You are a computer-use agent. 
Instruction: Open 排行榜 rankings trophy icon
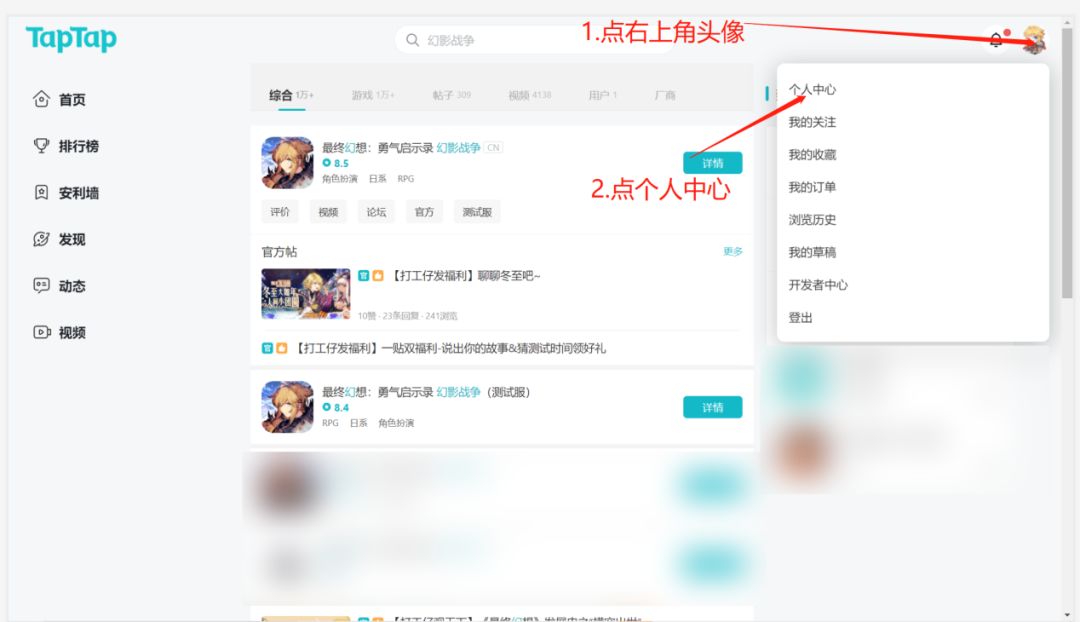(42, 146)
